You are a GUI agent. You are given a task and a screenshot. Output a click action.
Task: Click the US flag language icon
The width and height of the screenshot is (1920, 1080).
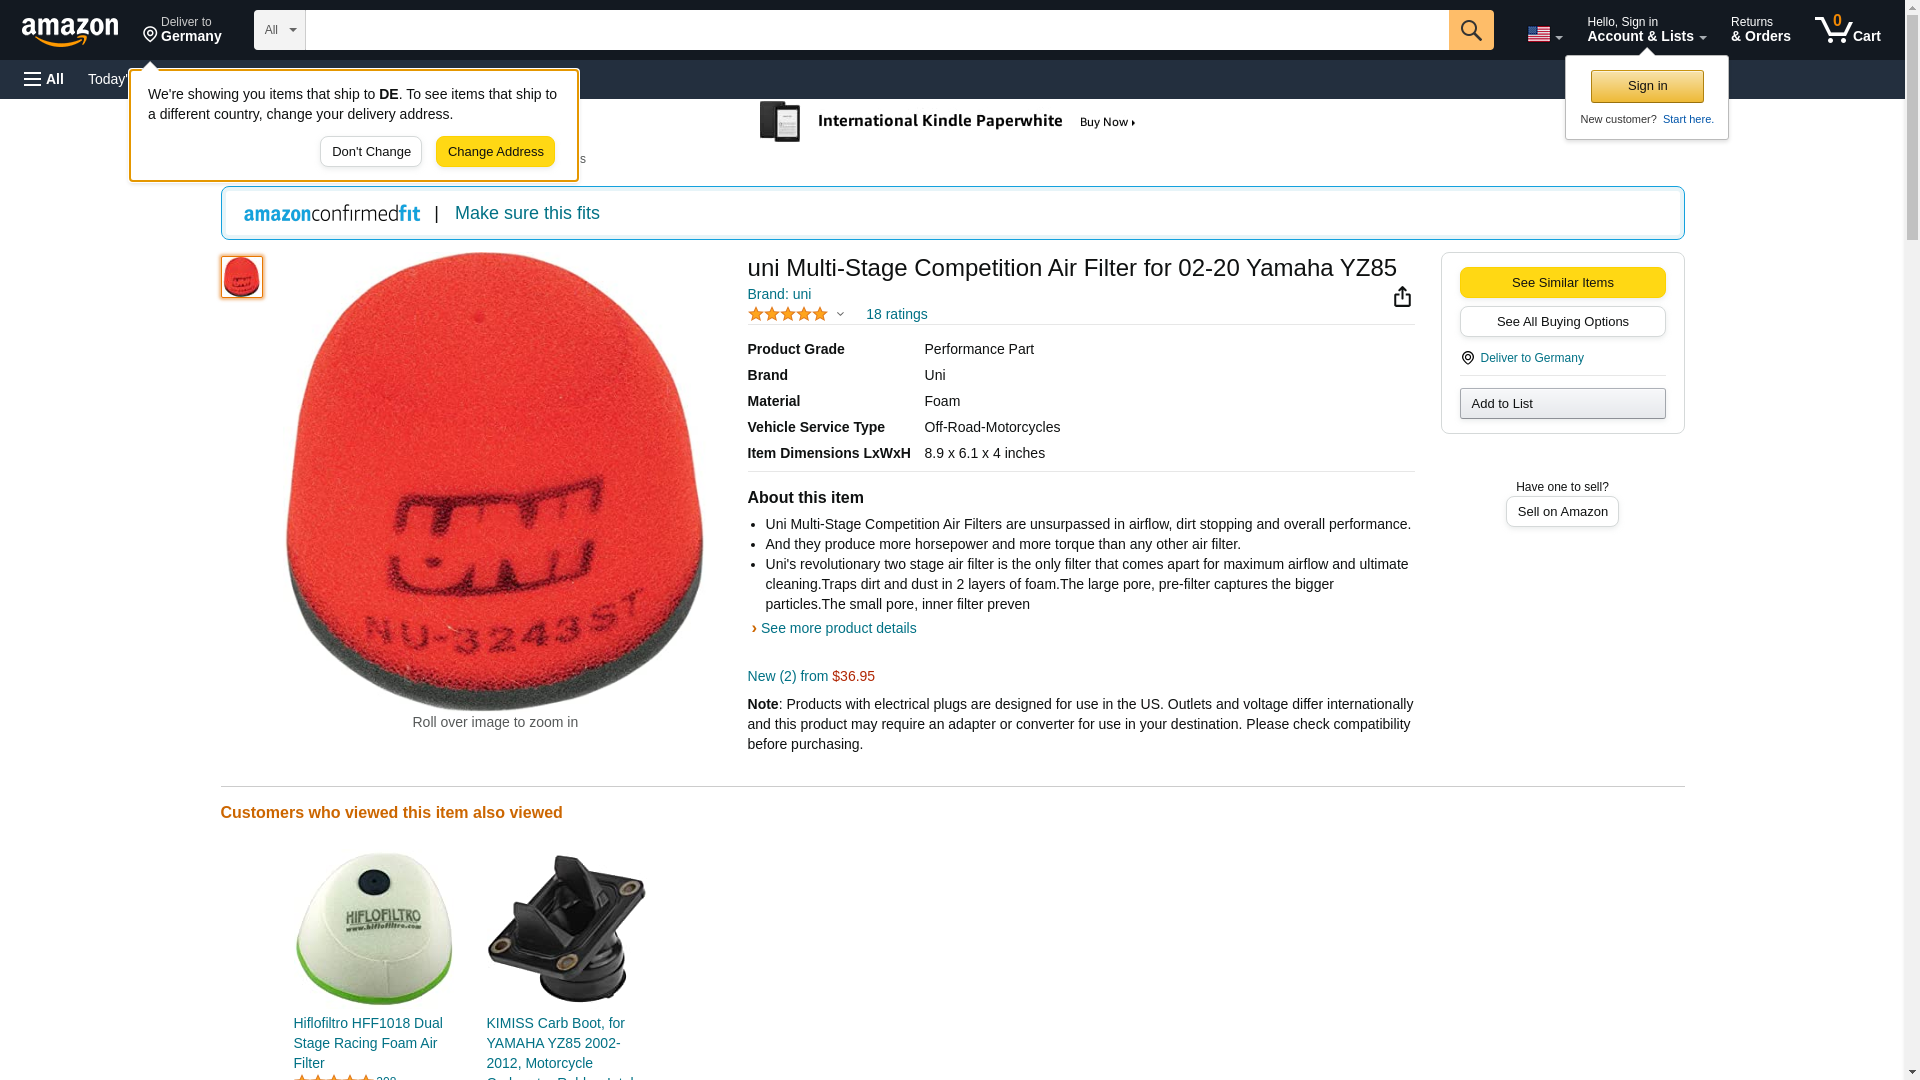click(1544, 34)
